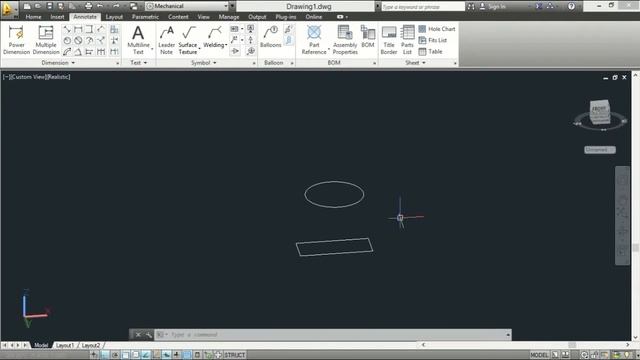
Task: Expand the Text panel dropdown
Action: [x=139, y=63]
